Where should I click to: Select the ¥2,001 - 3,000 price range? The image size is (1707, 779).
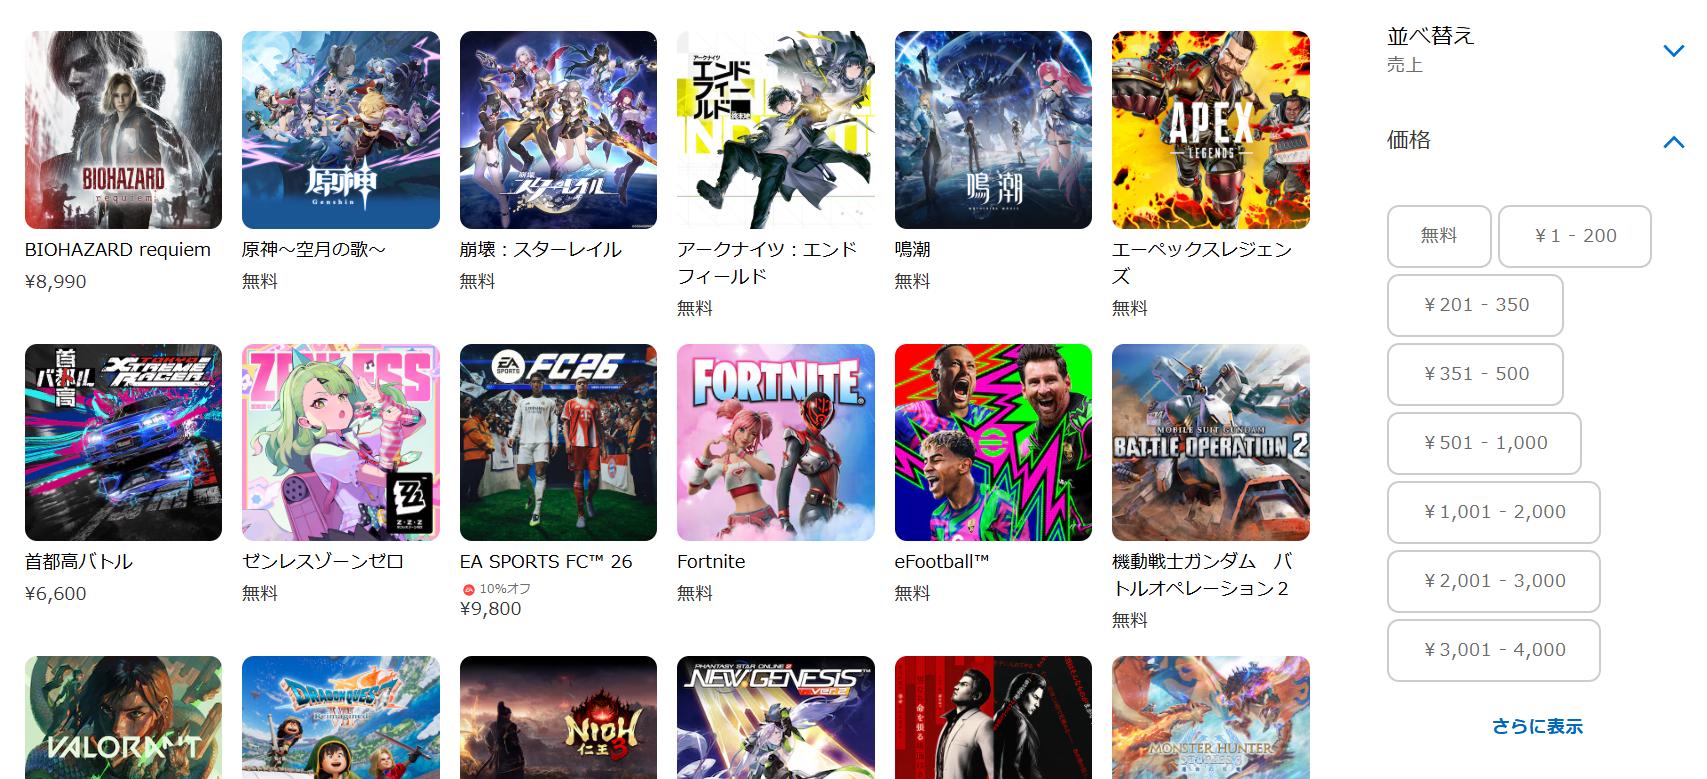click(1494, 581)
